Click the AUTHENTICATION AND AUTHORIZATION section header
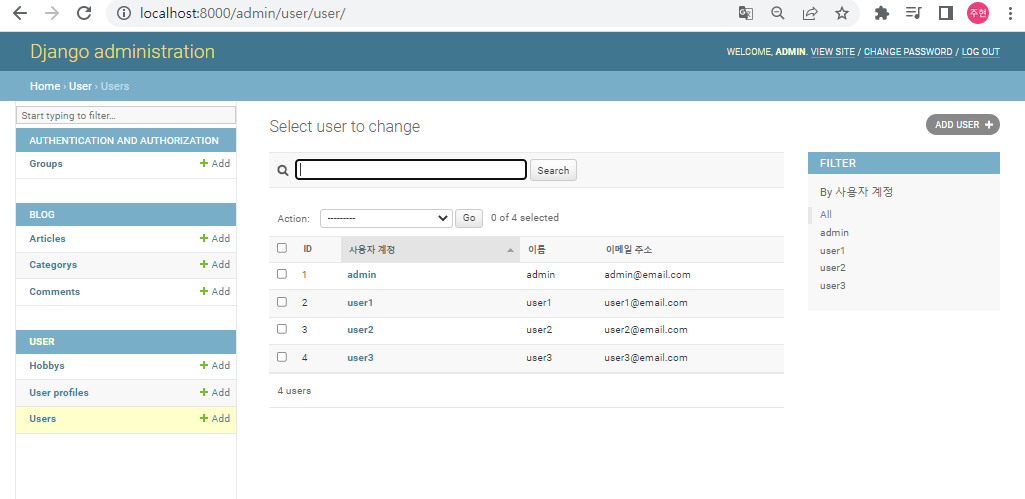1025x499 pixels. [124, 141]
